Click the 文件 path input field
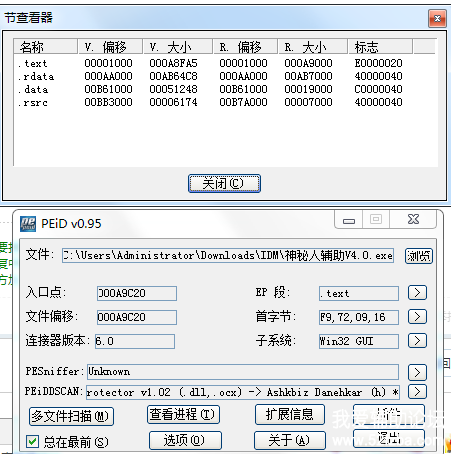This screenshot has height=454, width=451. click(x=228, y=256)
